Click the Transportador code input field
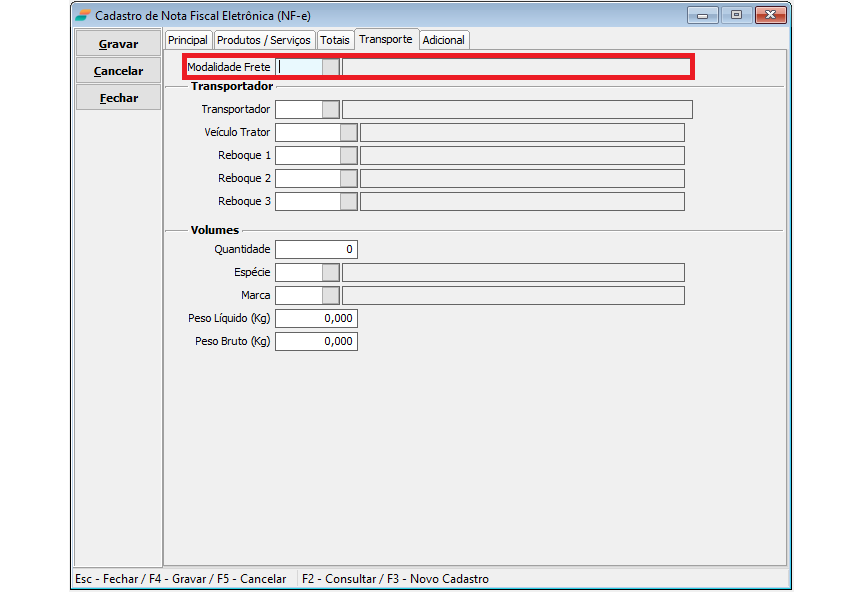 pyautogui.click(x=298, y=109)
